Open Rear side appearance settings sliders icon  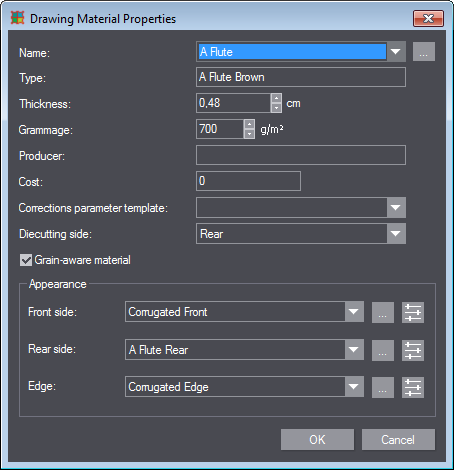point(413,350)
